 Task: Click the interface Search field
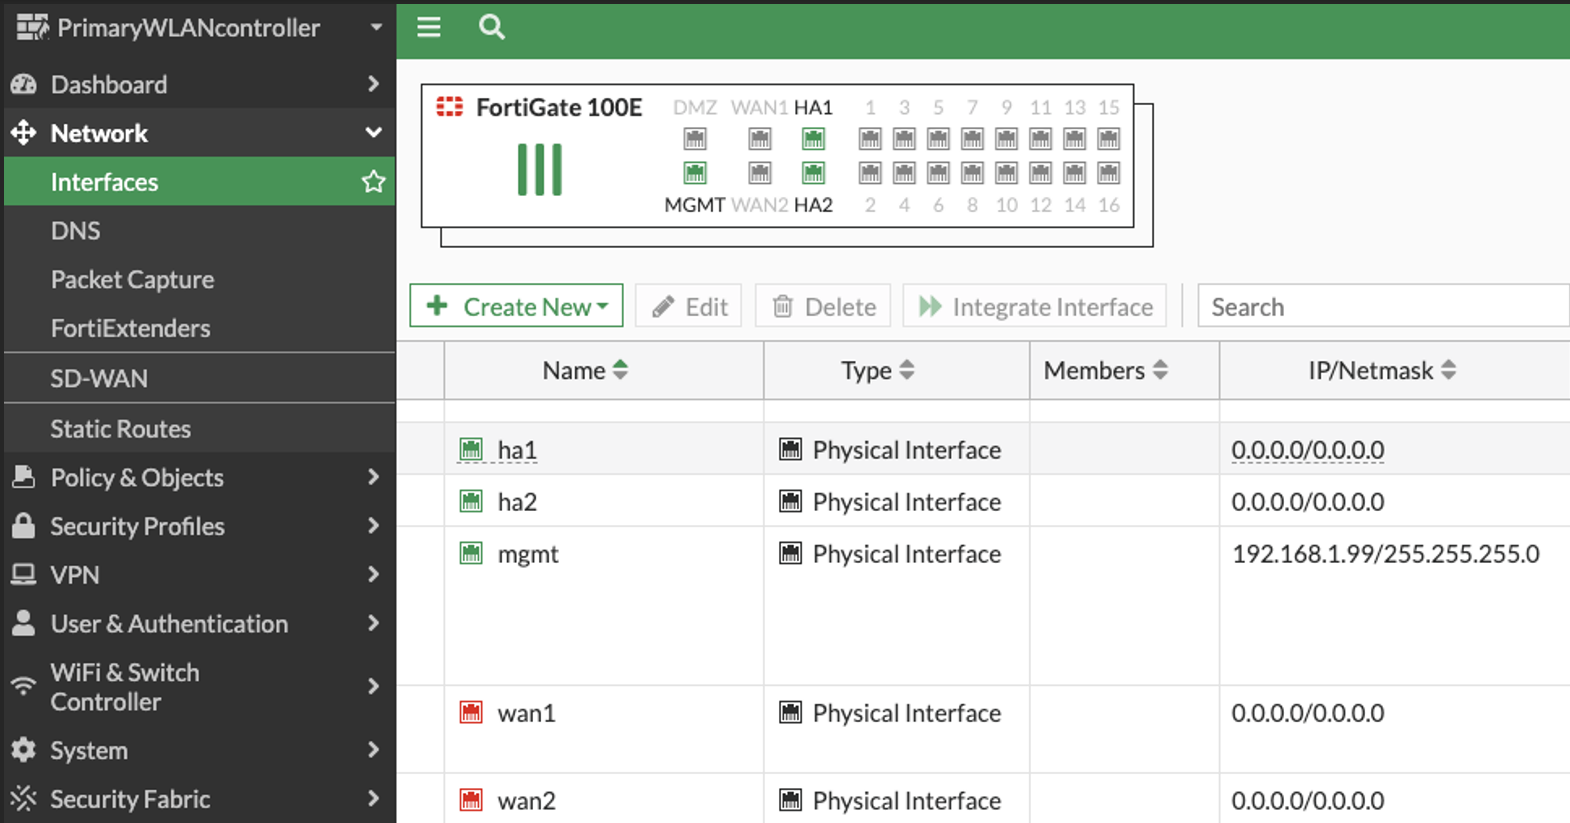1383,306
